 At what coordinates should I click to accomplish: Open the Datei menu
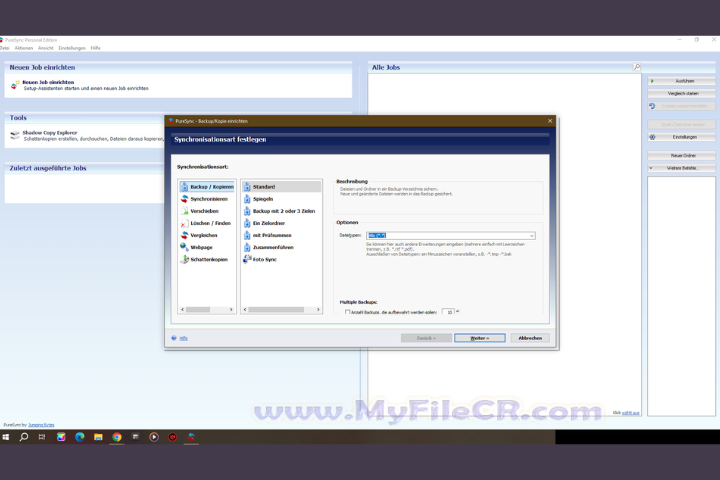click(4, 48)
